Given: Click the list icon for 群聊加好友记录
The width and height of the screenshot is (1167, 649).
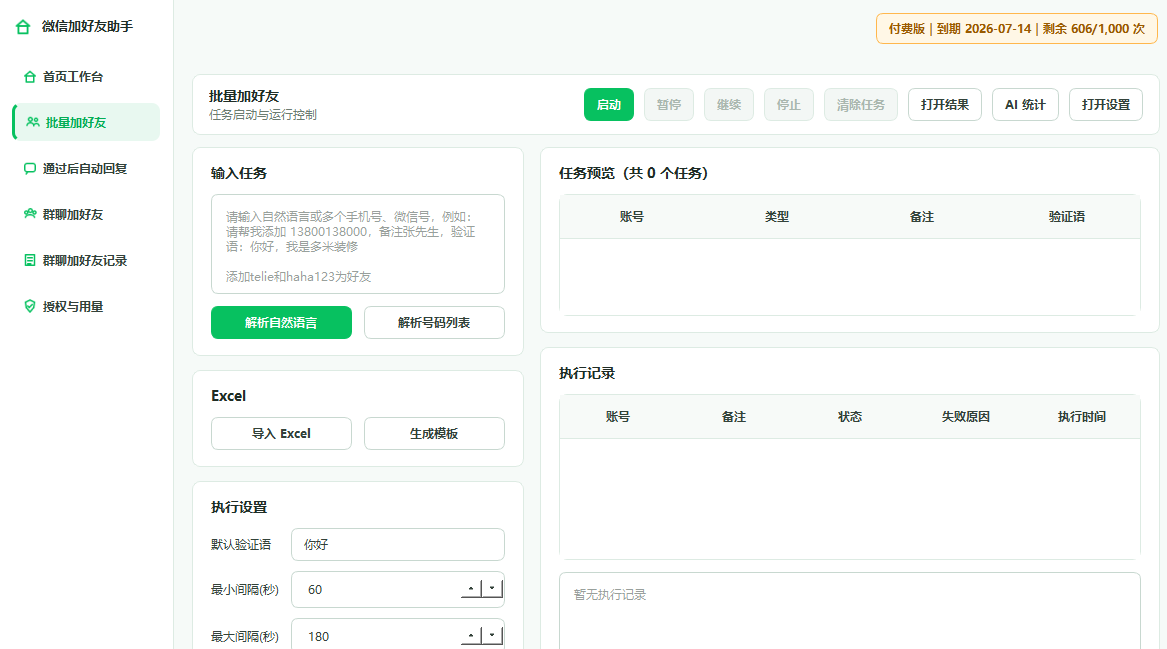Looking at the screenshot, I should [30, 260].
